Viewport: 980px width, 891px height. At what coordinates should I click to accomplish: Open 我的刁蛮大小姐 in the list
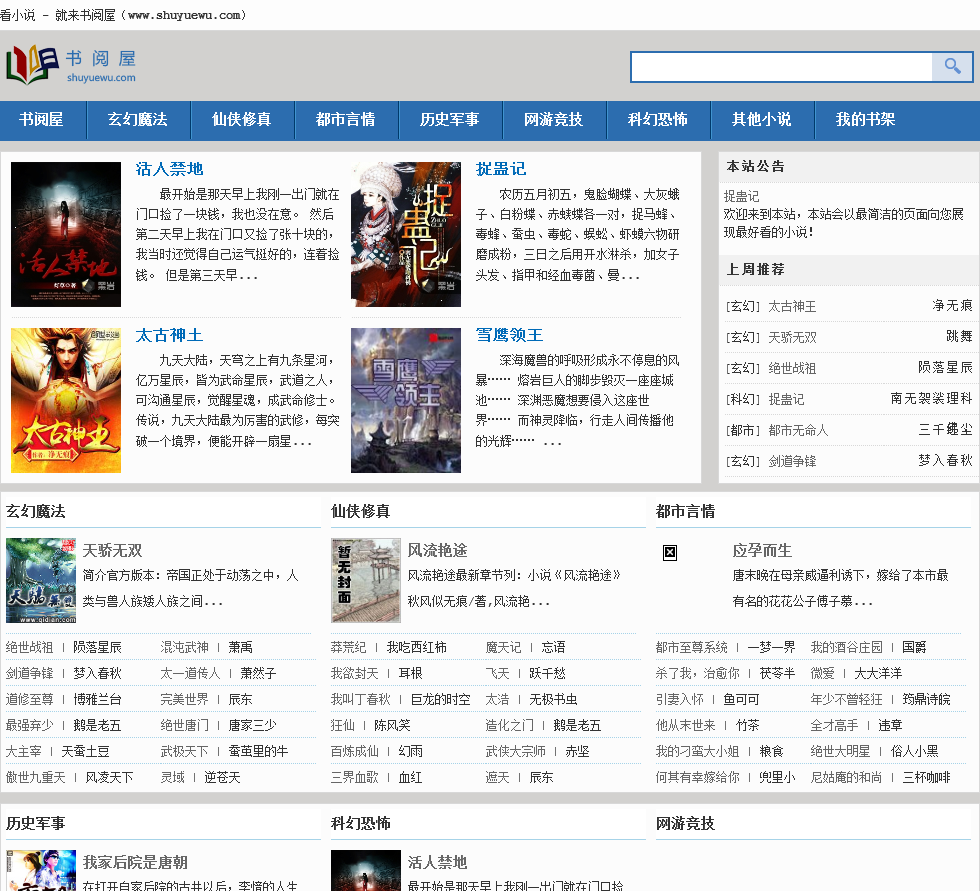698,751
